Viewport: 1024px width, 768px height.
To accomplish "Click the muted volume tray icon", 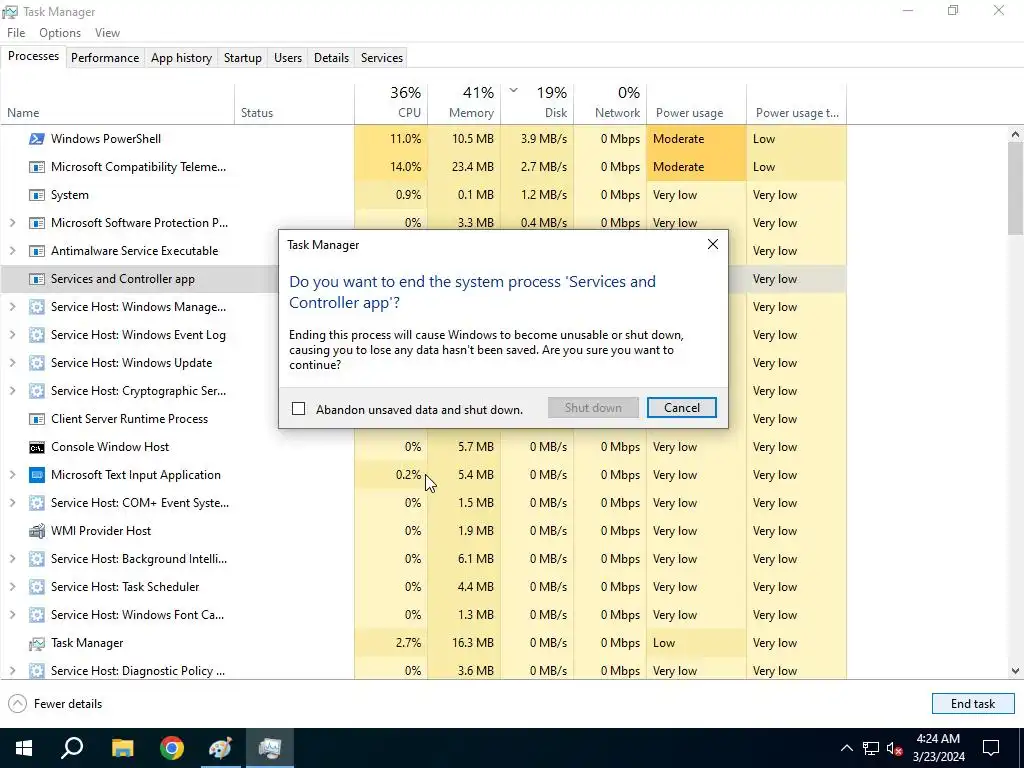I will (x=895, y=748).
